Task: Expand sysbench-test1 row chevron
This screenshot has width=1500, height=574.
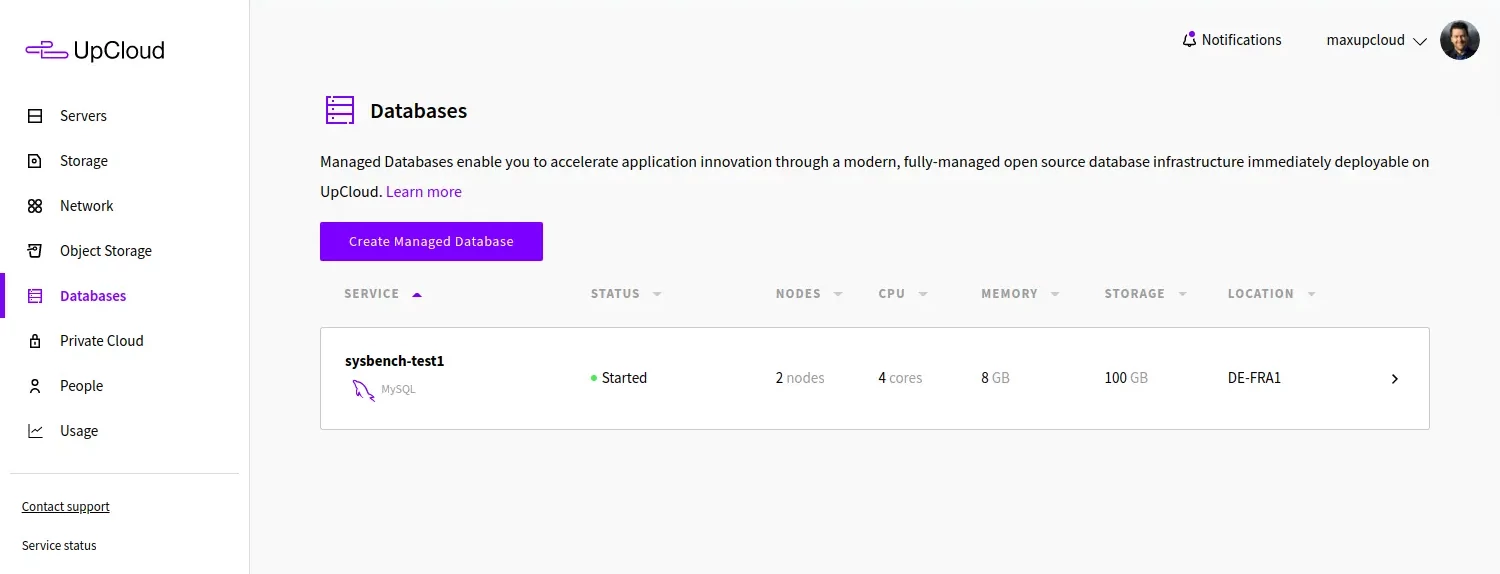Action: tap(1395, 379)
